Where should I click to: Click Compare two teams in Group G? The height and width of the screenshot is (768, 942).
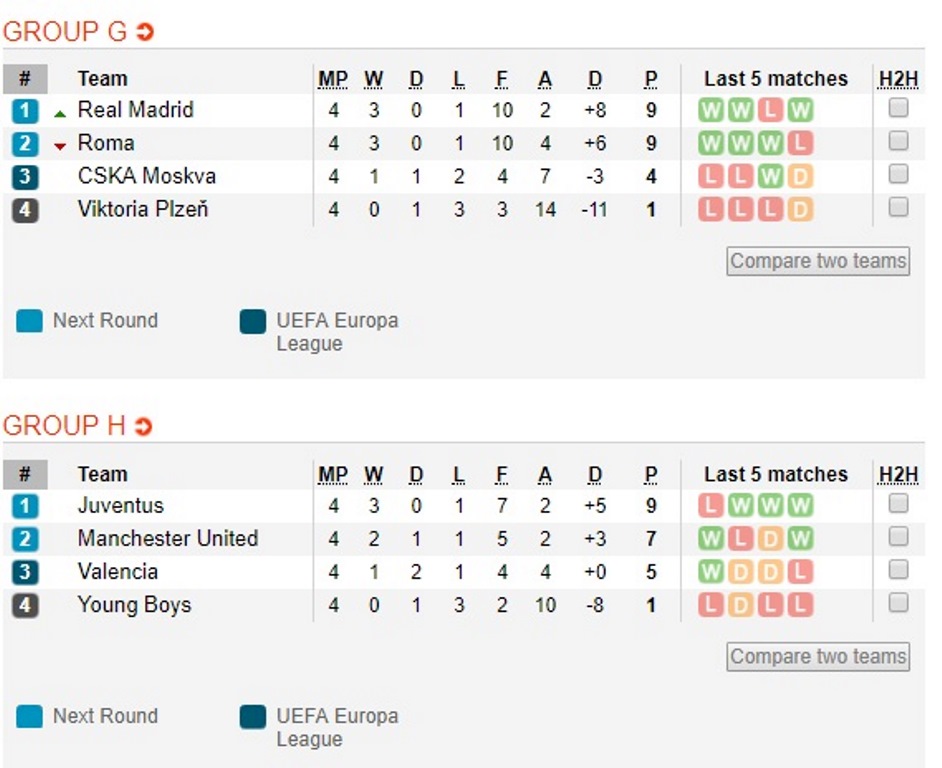point(818,261)
